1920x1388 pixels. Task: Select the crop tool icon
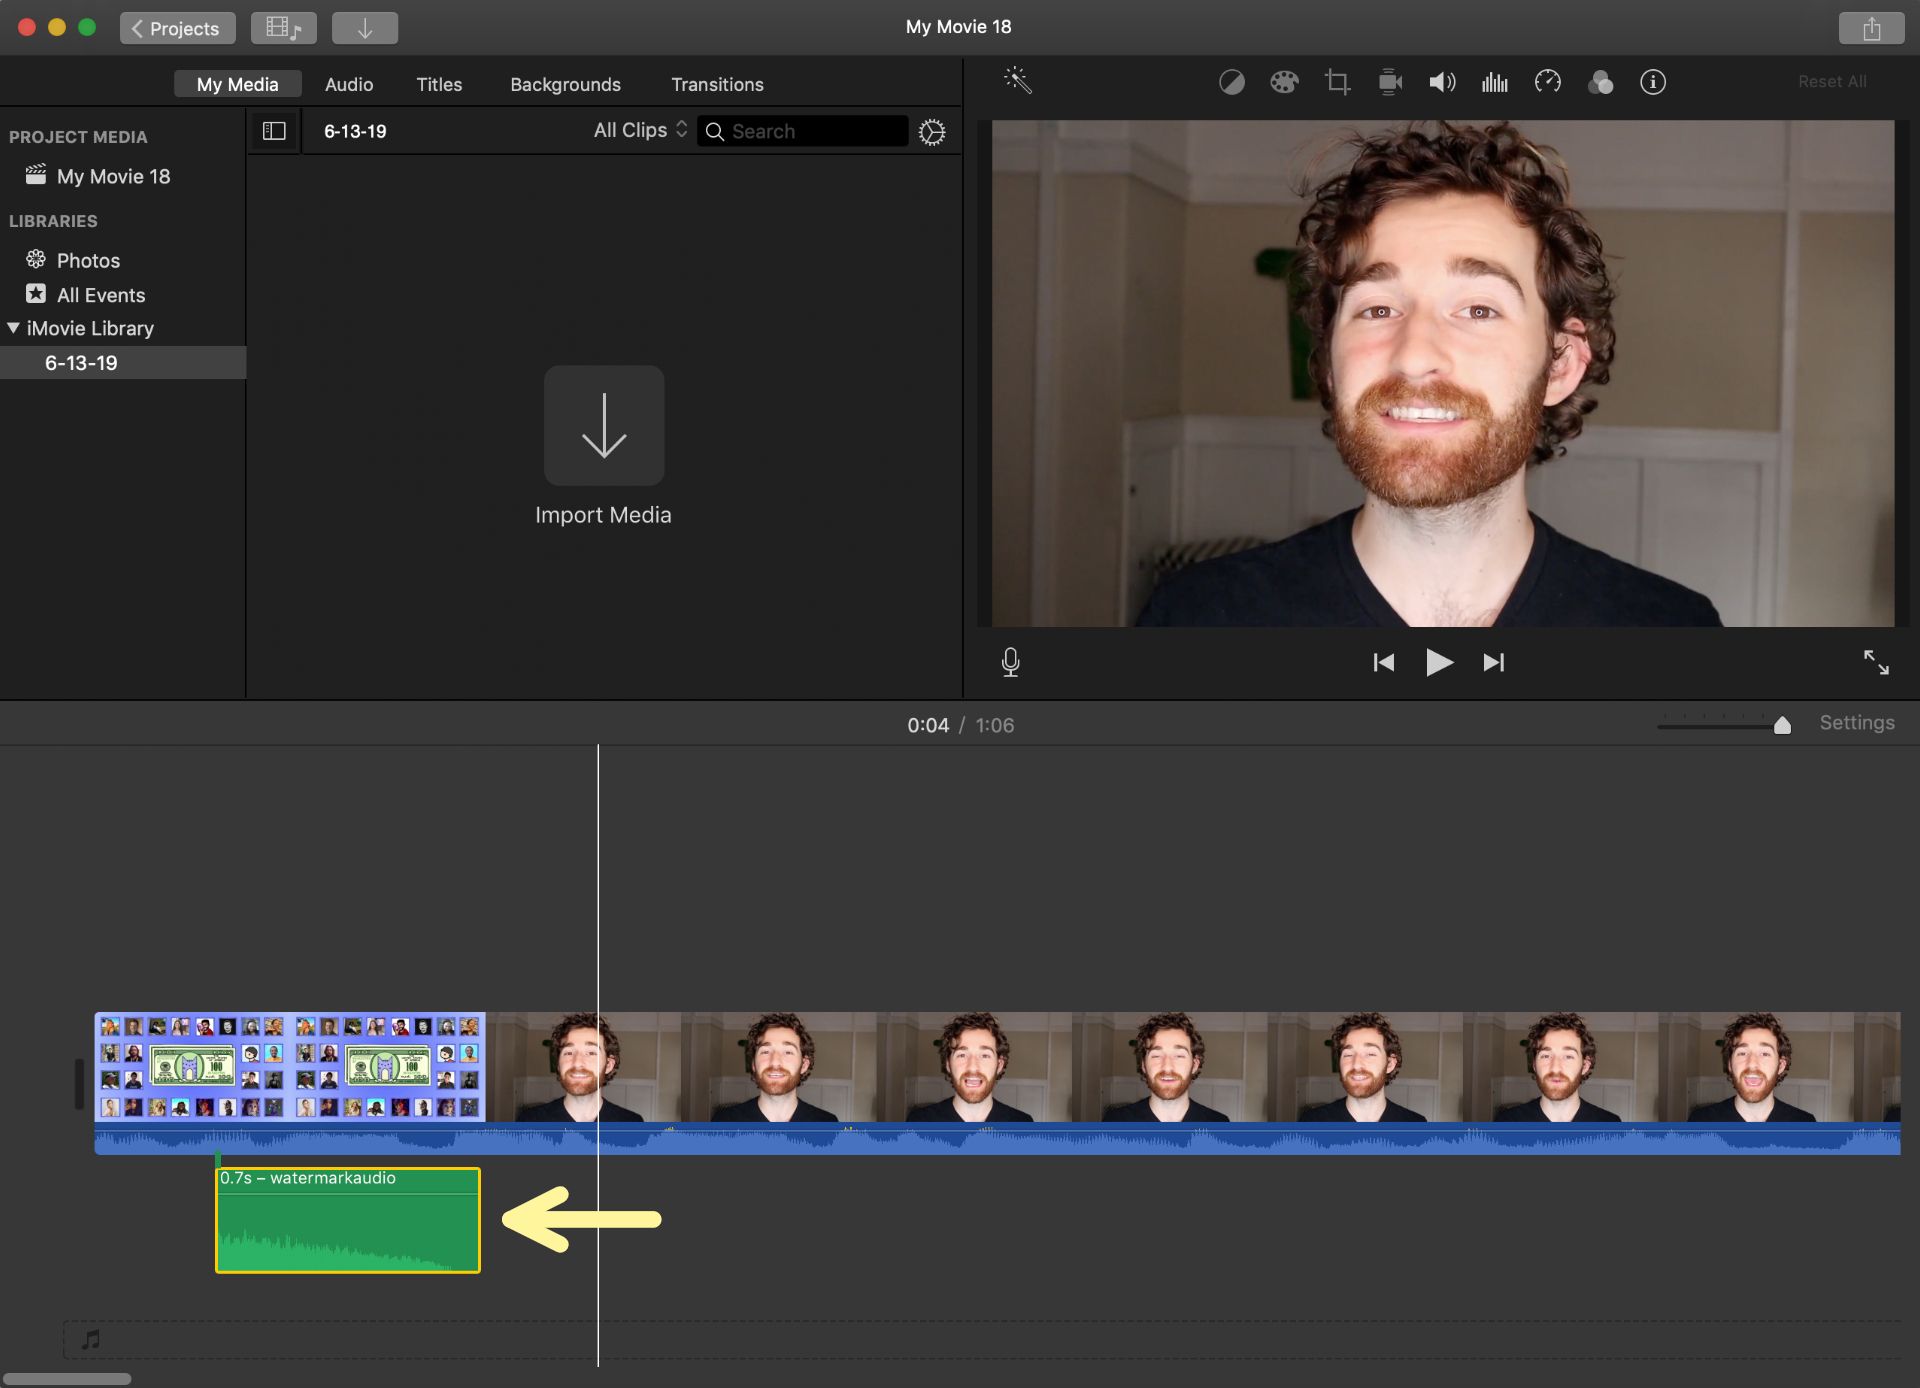click(1337, 82)
